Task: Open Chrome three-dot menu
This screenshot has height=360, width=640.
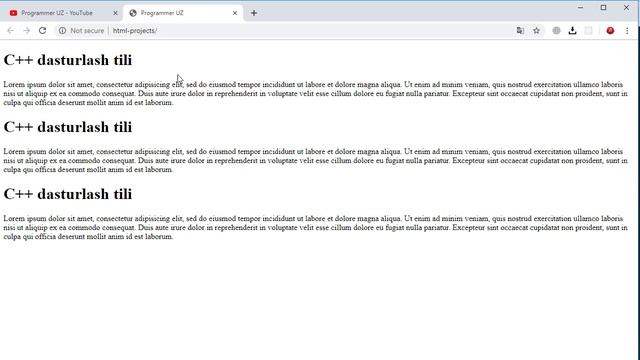Action: (x=627, y=31)
